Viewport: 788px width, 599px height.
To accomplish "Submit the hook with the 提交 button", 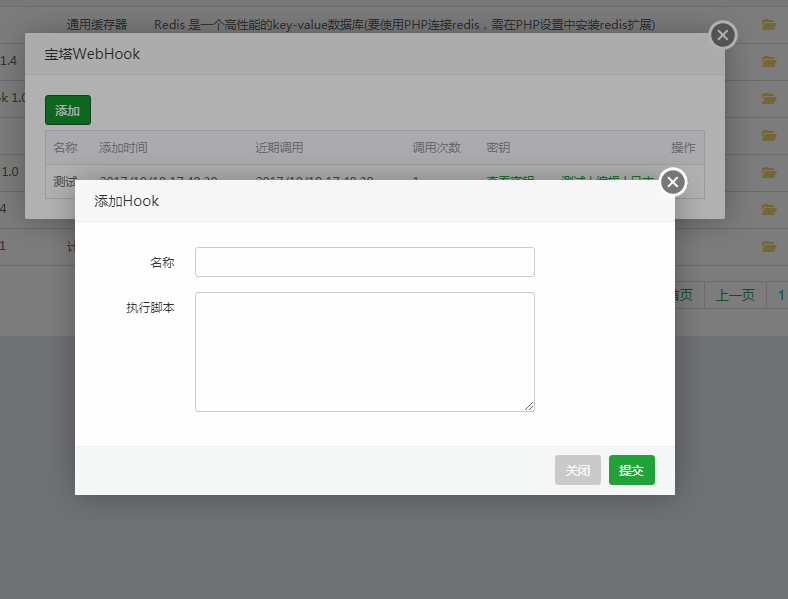I will (631, 470).
